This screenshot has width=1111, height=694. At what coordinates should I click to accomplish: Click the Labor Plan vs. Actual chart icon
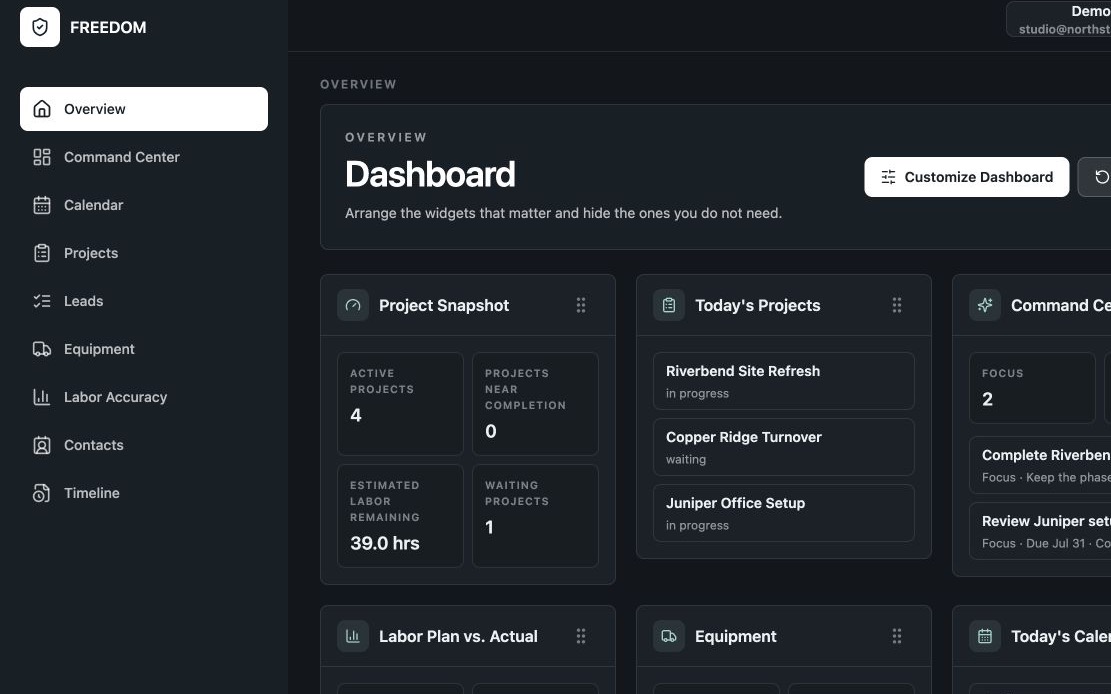(x=353, y=637)
